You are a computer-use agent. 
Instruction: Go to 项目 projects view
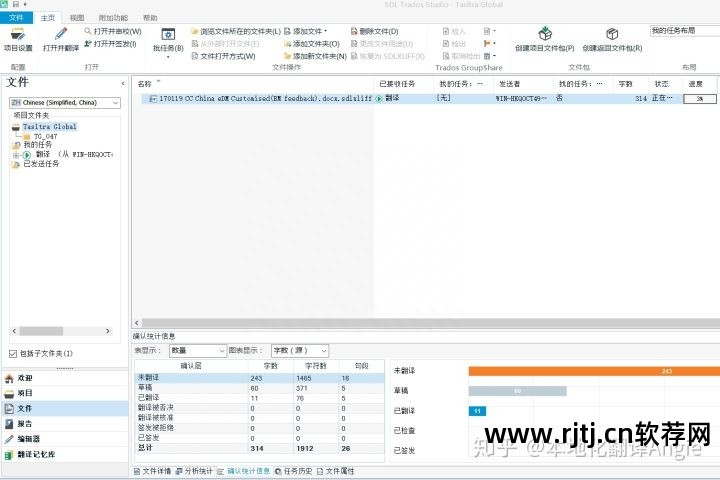pos(65,393)
